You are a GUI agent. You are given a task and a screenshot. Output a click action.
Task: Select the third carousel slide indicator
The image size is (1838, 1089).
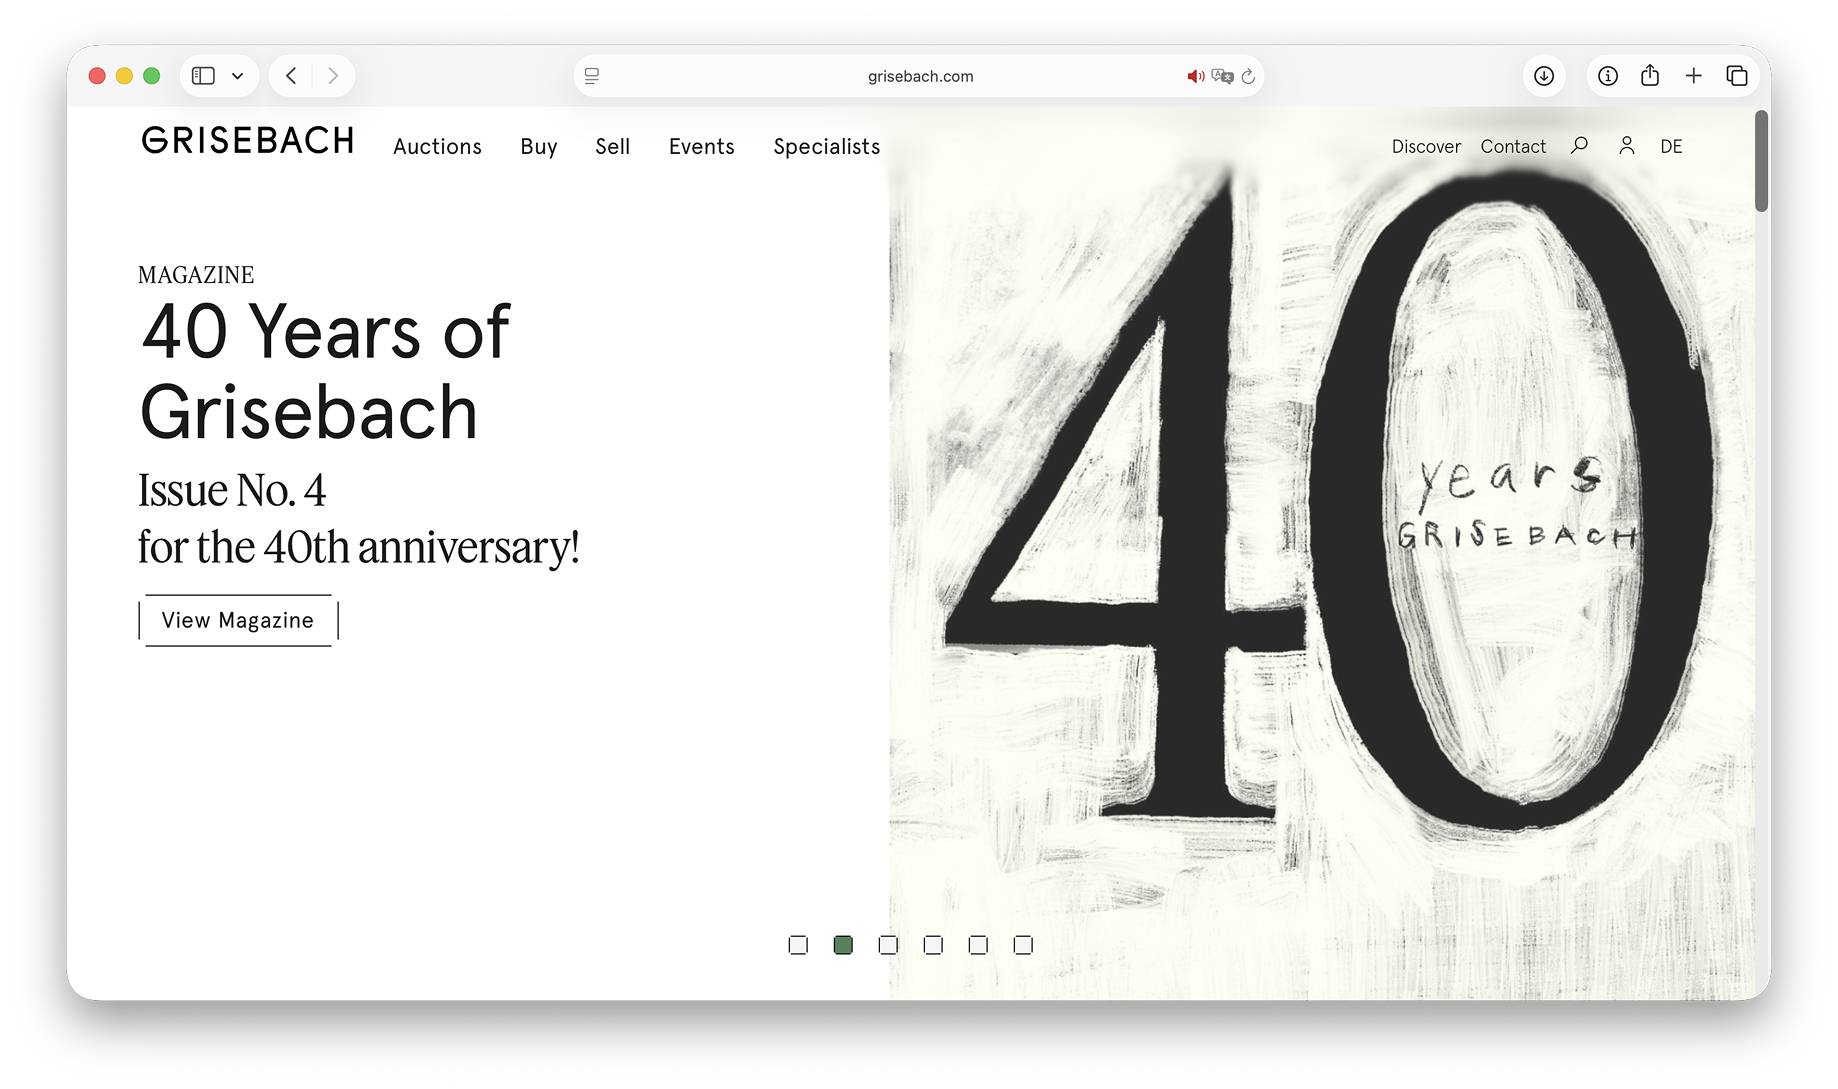coord(888,945)
